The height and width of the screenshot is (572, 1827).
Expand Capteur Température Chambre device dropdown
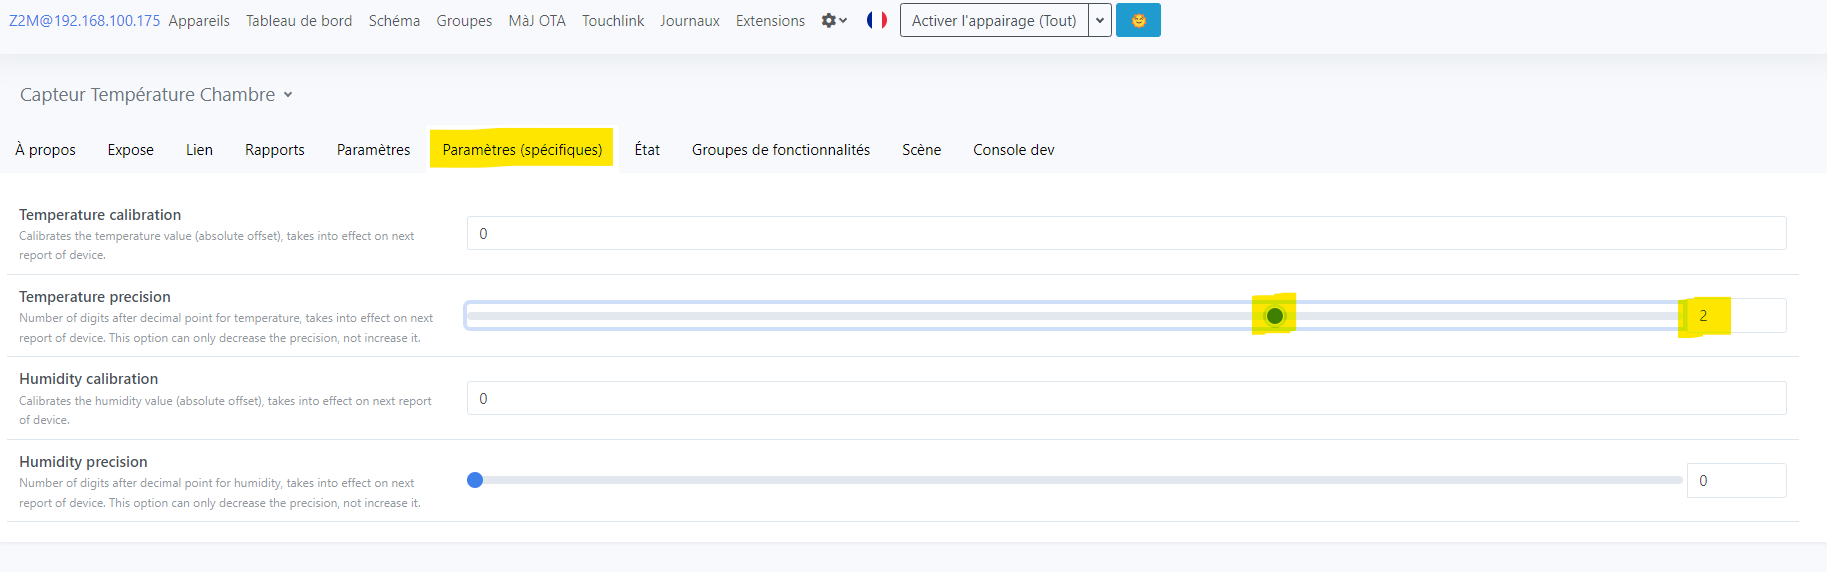pos(156,94)
